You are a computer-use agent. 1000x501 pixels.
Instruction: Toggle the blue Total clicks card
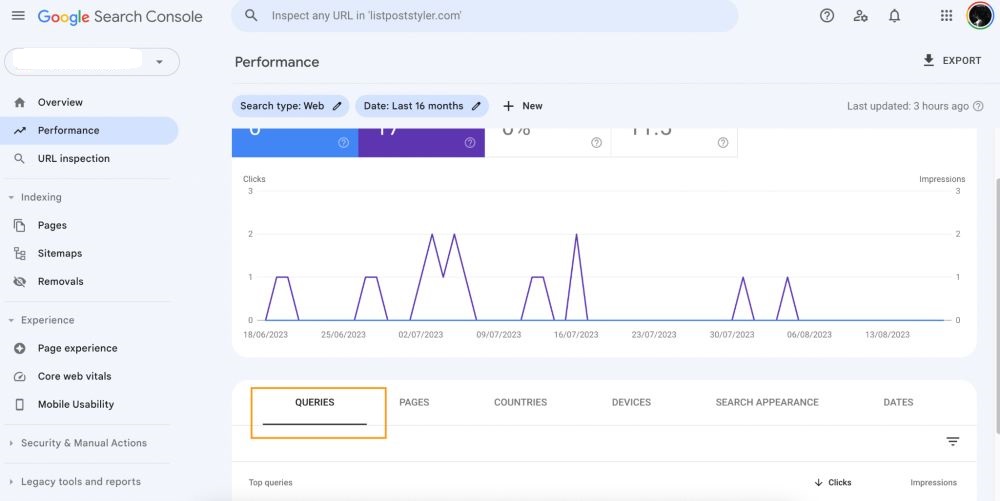pyautogui.click(x=295, y=142)
